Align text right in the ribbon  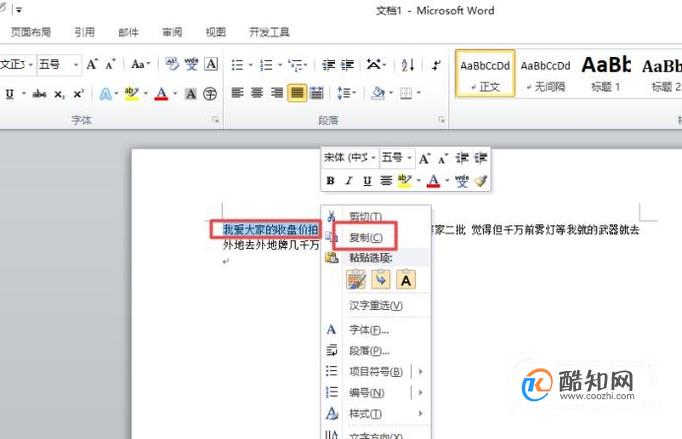tap(277, 93)
